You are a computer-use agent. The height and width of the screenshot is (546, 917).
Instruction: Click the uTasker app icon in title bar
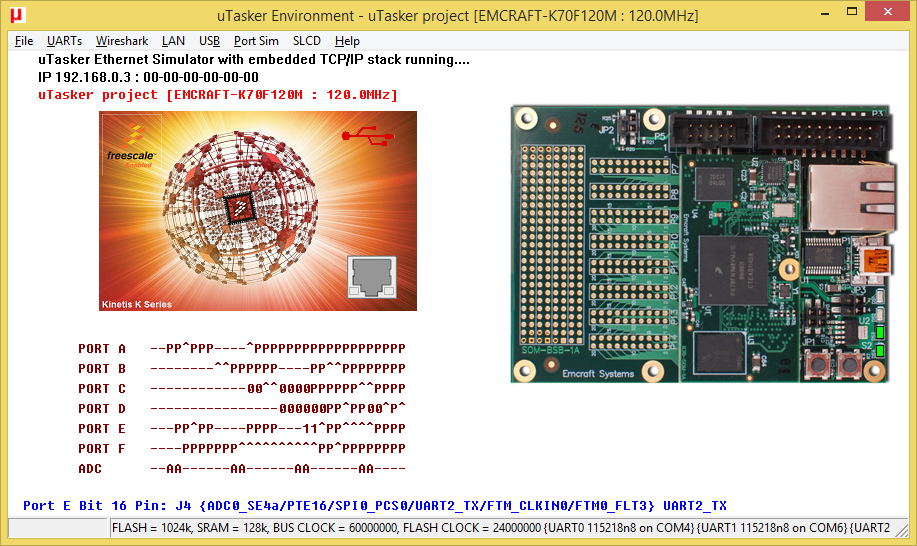(x=17, y=16)
